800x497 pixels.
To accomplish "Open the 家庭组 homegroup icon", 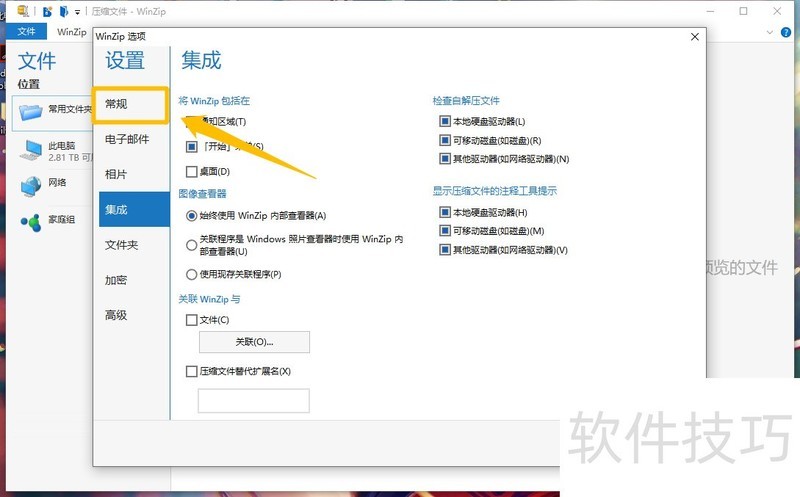I will point(31,222).
